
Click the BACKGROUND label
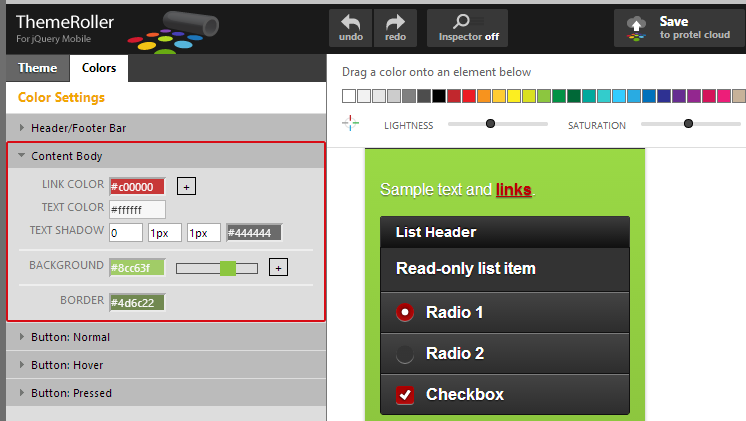tap(66, 265)
